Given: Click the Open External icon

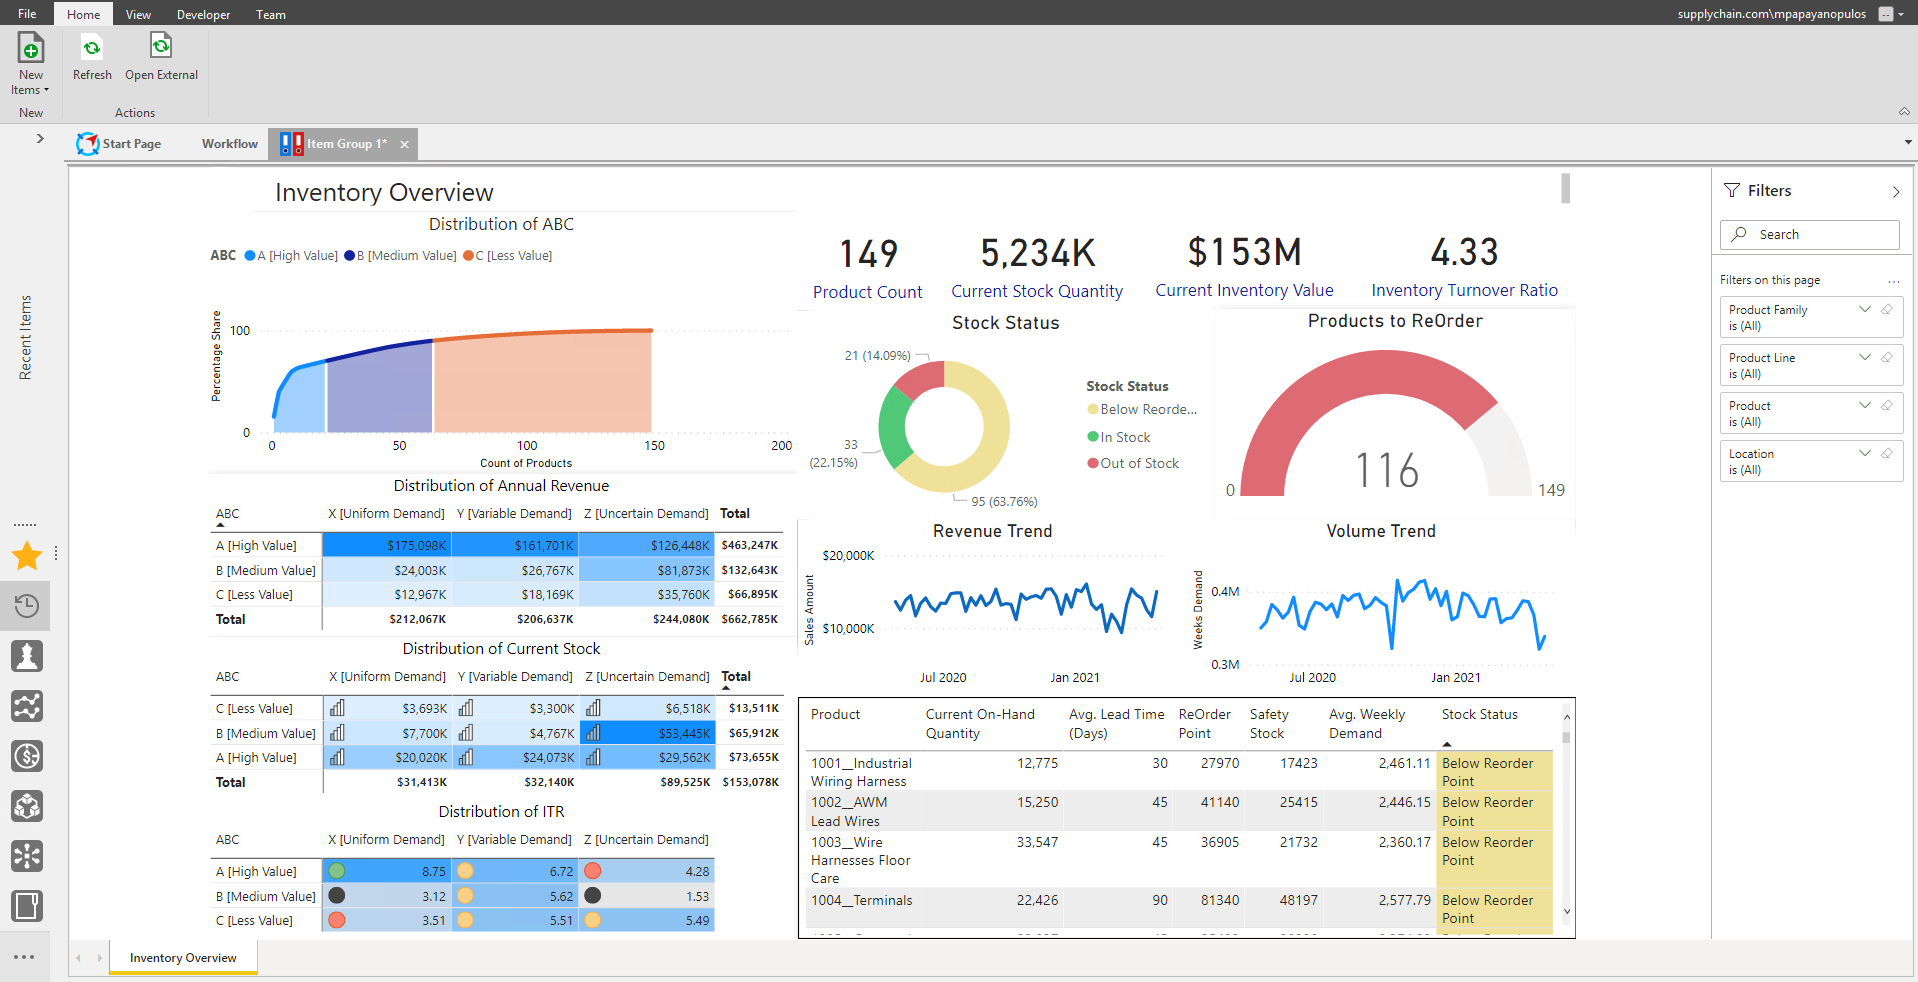Looking at the screenshot, I should pyautogui.click(x=161, y=46).
